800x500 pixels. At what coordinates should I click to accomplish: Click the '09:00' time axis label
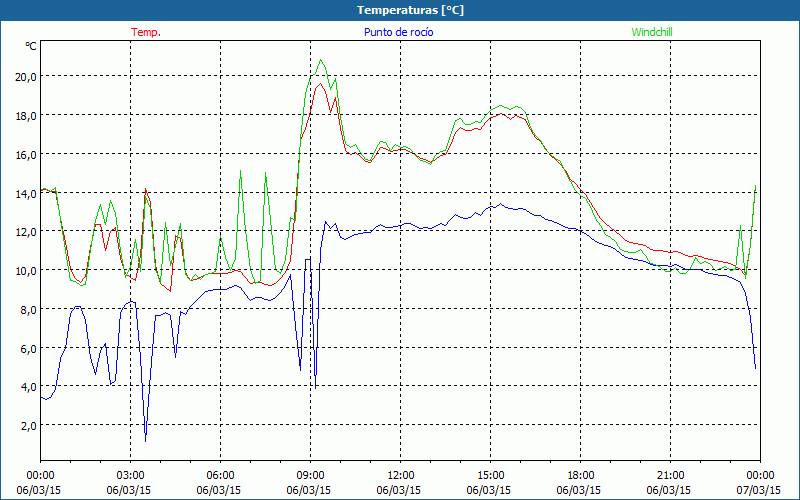point(310,476)
